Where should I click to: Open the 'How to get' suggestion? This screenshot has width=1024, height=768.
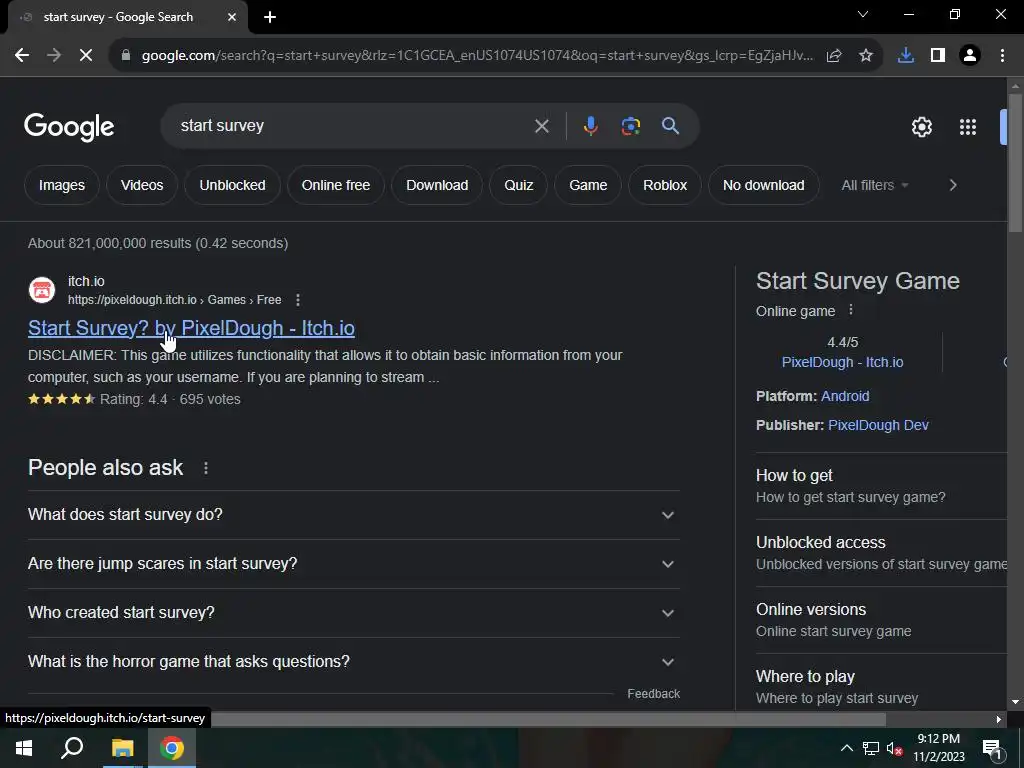tap(881, 486)
